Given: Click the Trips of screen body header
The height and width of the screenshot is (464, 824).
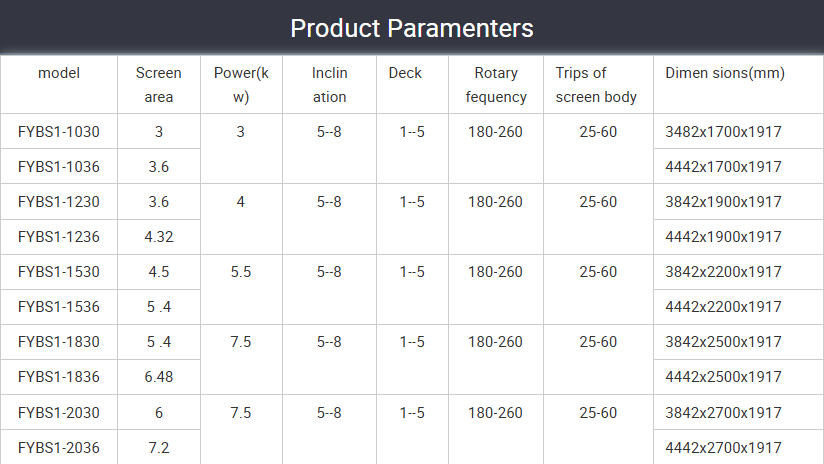Looking at the screenshot, I should point(596,85).
